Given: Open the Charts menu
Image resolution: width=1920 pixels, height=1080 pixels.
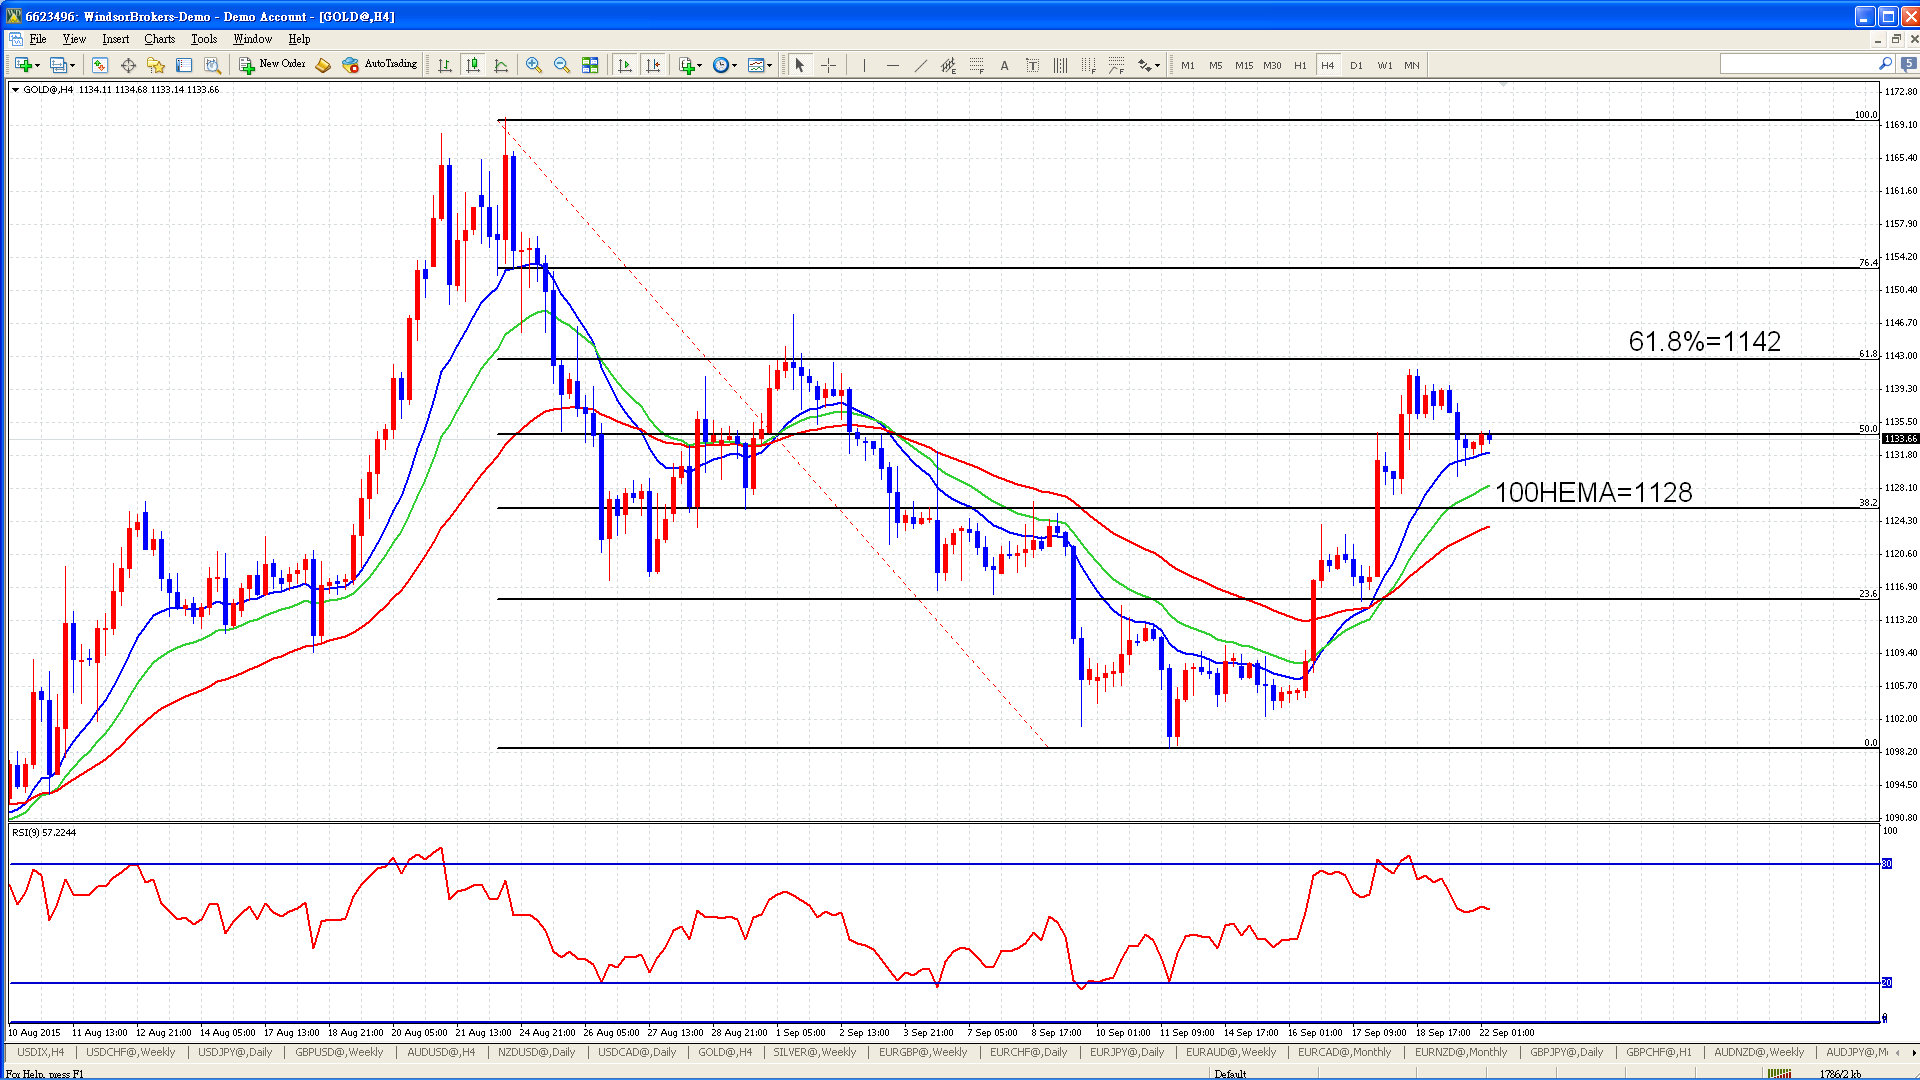Looking at the screenshot, I should (x=159, y=39).
